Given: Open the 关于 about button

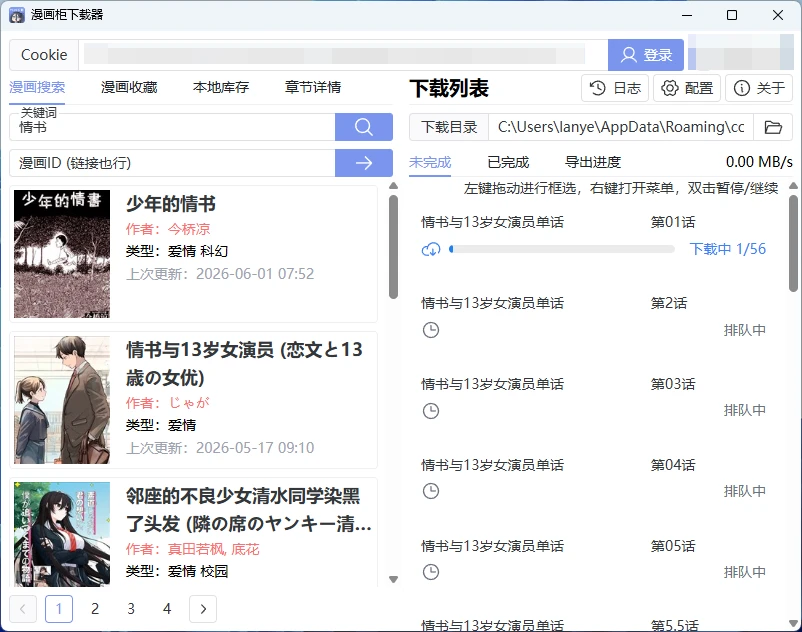Looking at the screenshot, I should point(759,88).
